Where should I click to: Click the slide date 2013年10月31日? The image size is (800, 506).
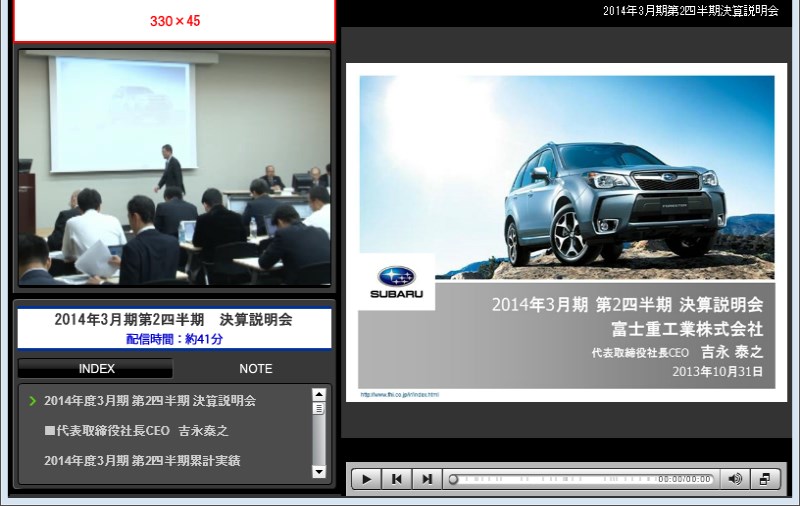tap(717, 371)
